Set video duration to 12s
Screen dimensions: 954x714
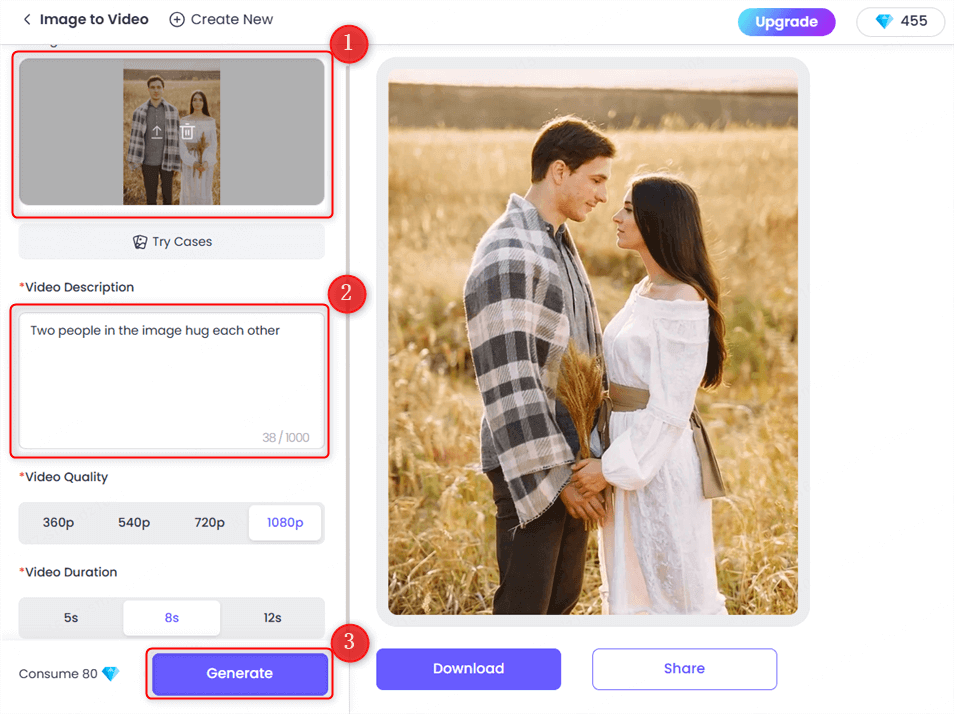pyautogui.click(x=272, y=618)
